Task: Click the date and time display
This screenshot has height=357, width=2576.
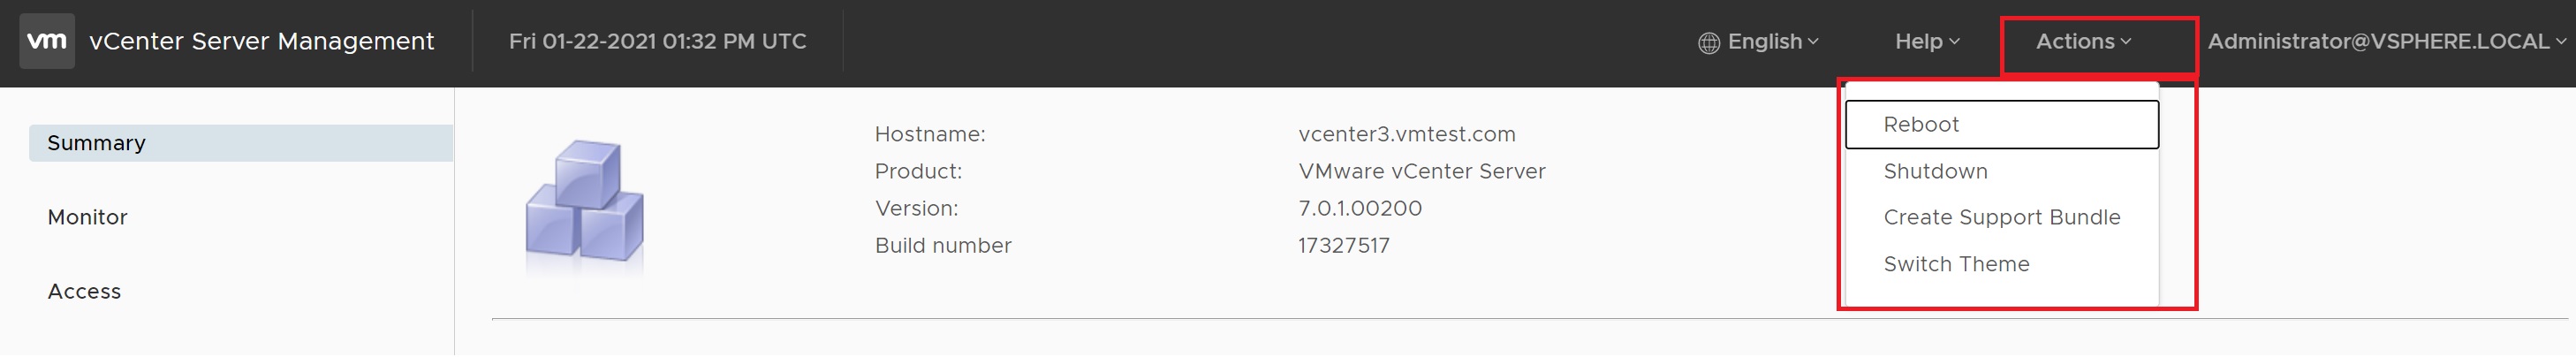Action: click(657, 41)
